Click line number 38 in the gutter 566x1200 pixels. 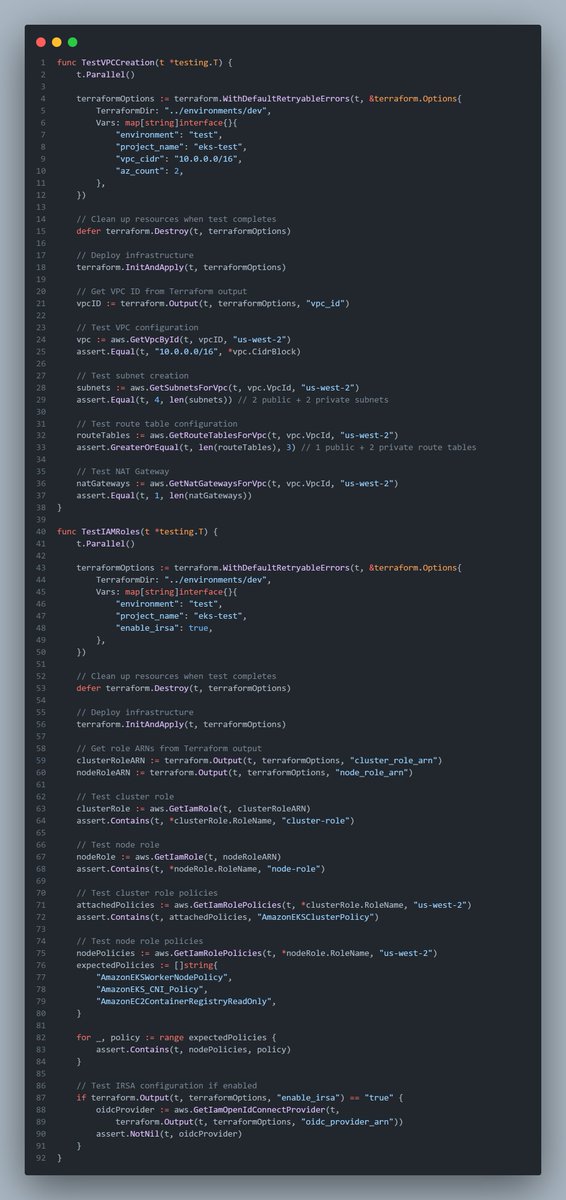41,507
